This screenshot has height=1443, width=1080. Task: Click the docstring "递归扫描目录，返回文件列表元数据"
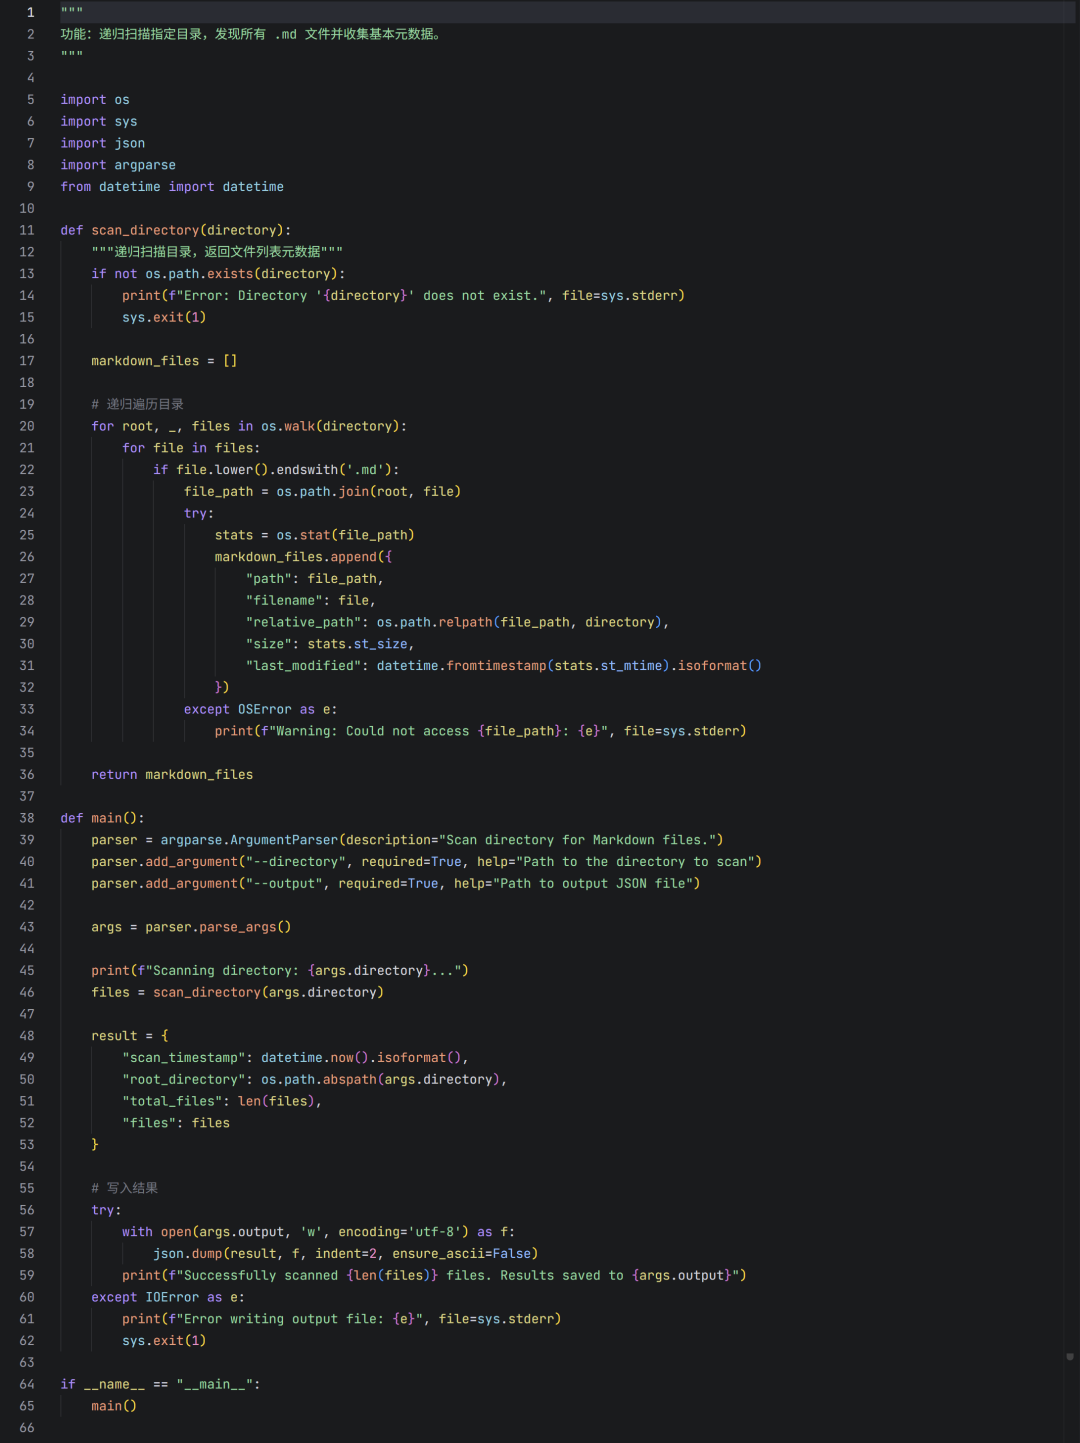(x=217, y=252)
